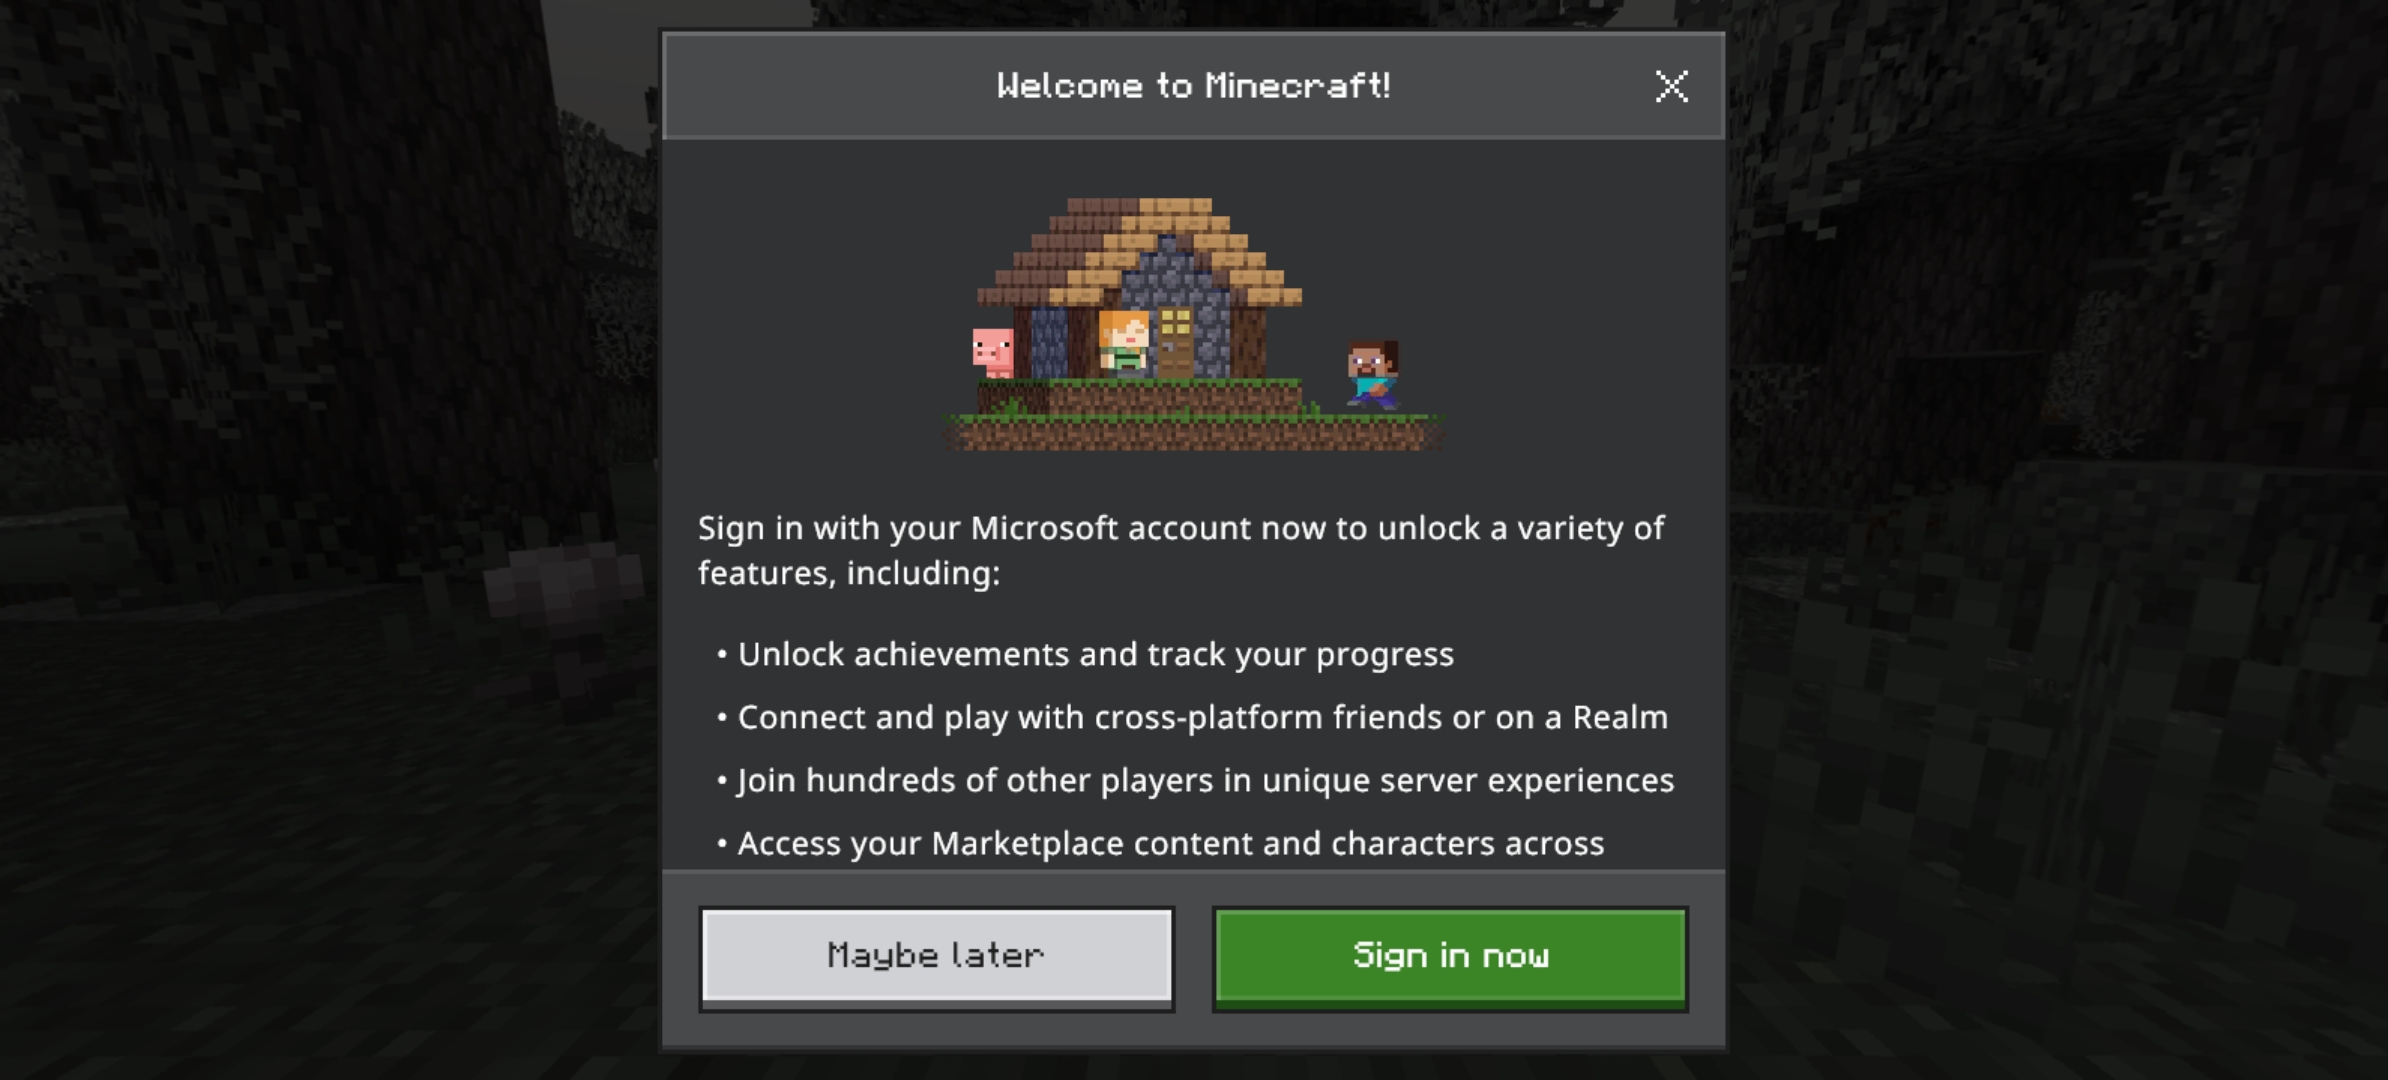Click the blue window left of Alex
The height and width of the screenshot is (1080, 2388).
[1048, 342]
